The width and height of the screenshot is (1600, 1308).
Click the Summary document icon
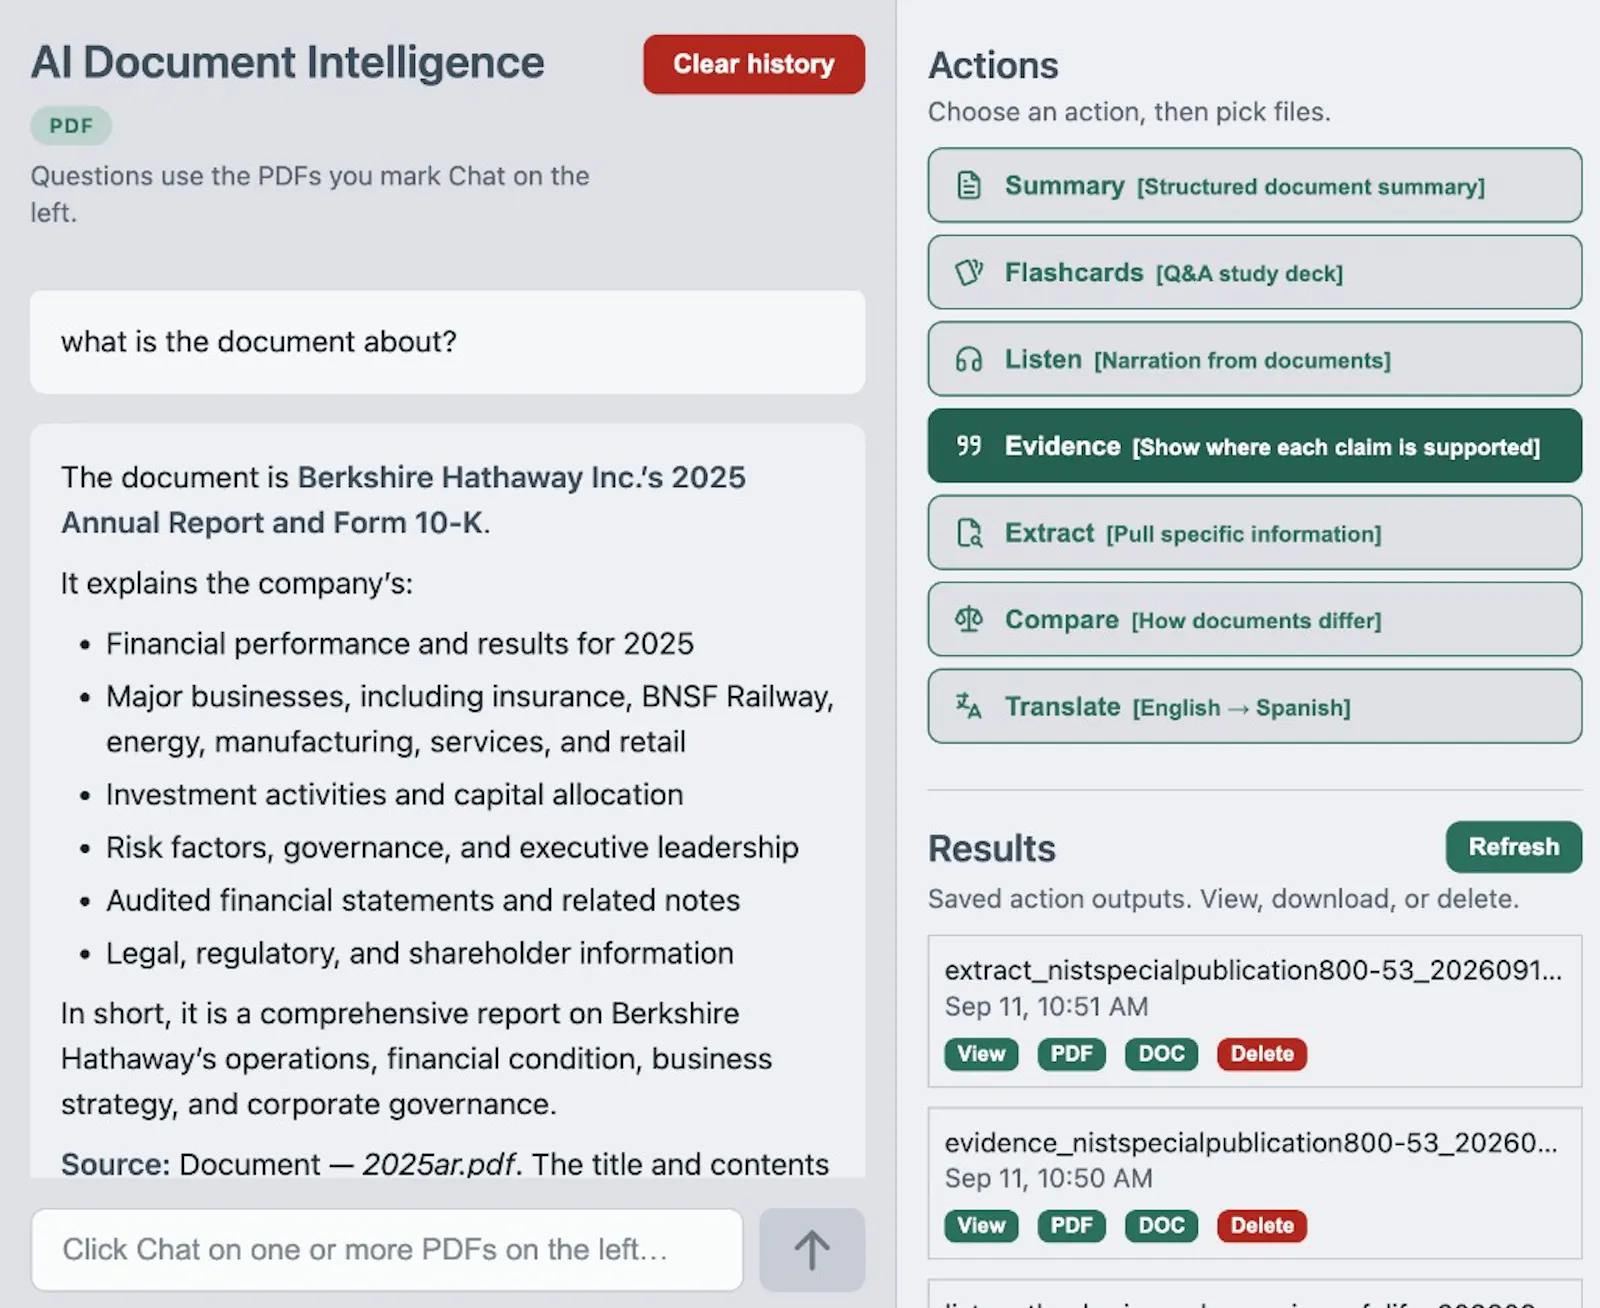969,186
